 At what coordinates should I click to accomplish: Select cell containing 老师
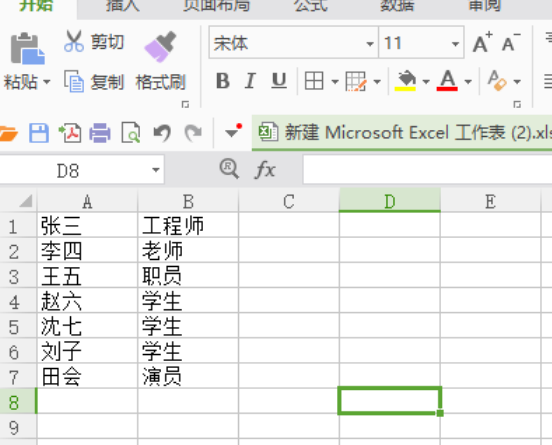point(188,251)
